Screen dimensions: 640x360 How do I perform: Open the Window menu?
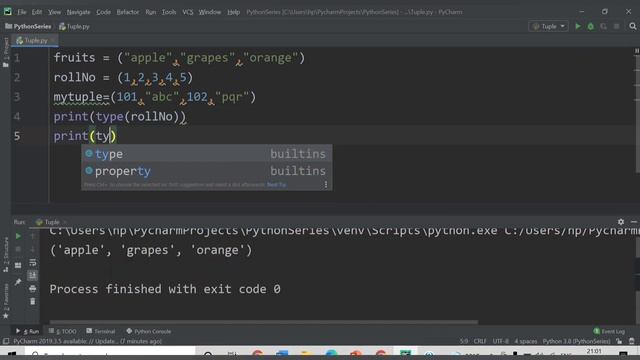tap(210, 12)
